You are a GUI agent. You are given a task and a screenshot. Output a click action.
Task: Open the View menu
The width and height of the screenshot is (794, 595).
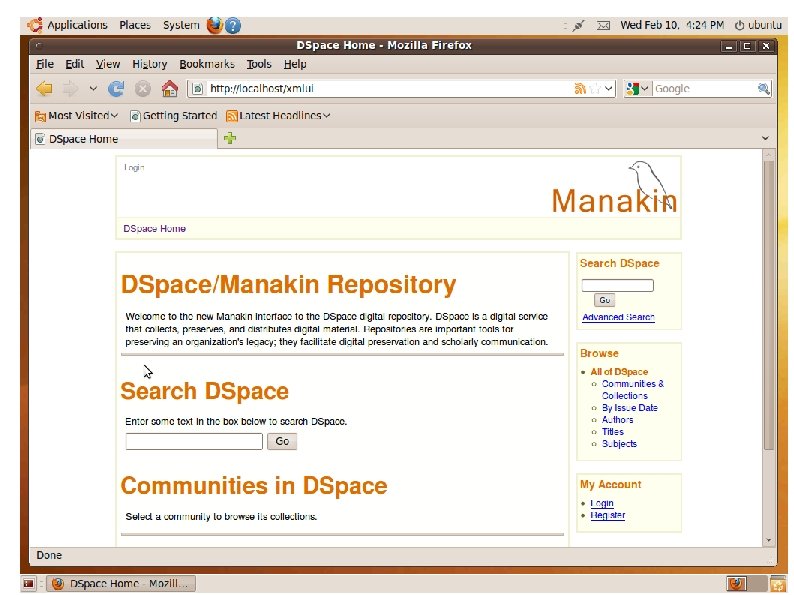pyautogui.click(x=108, y=64)
